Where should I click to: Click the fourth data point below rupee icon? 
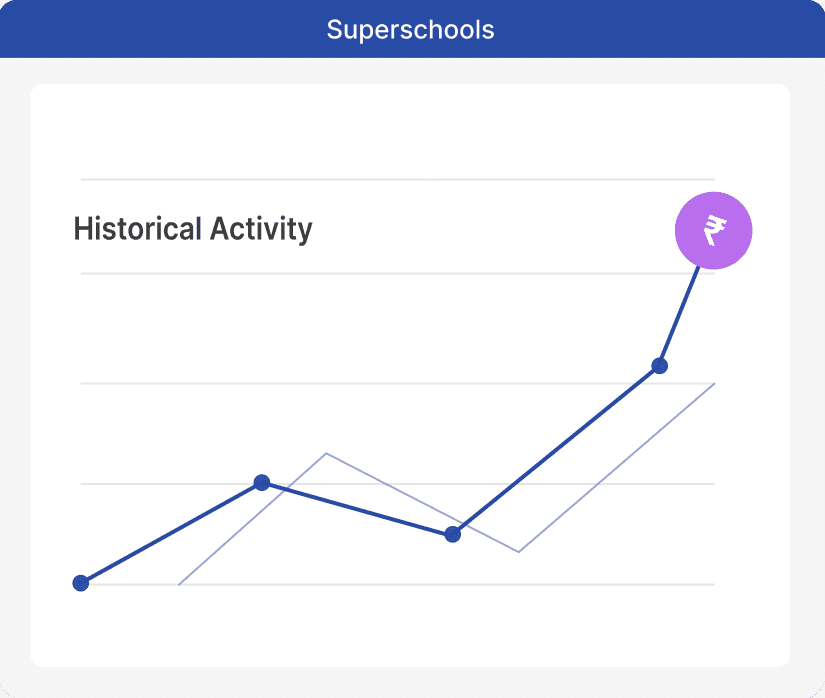(x=659, y=365)
